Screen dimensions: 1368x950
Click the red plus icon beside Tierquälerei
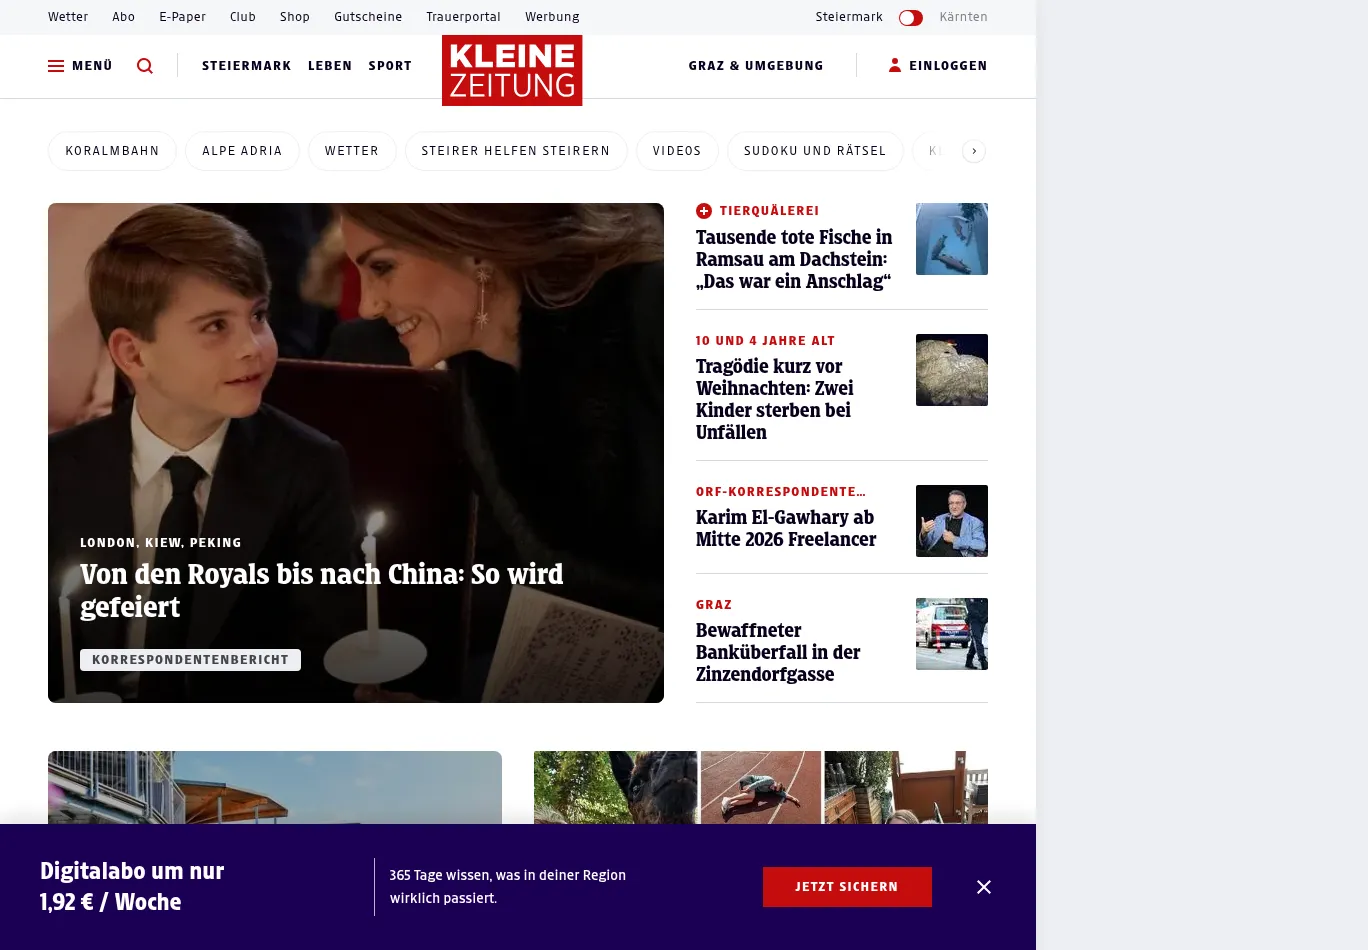point(704,211)
